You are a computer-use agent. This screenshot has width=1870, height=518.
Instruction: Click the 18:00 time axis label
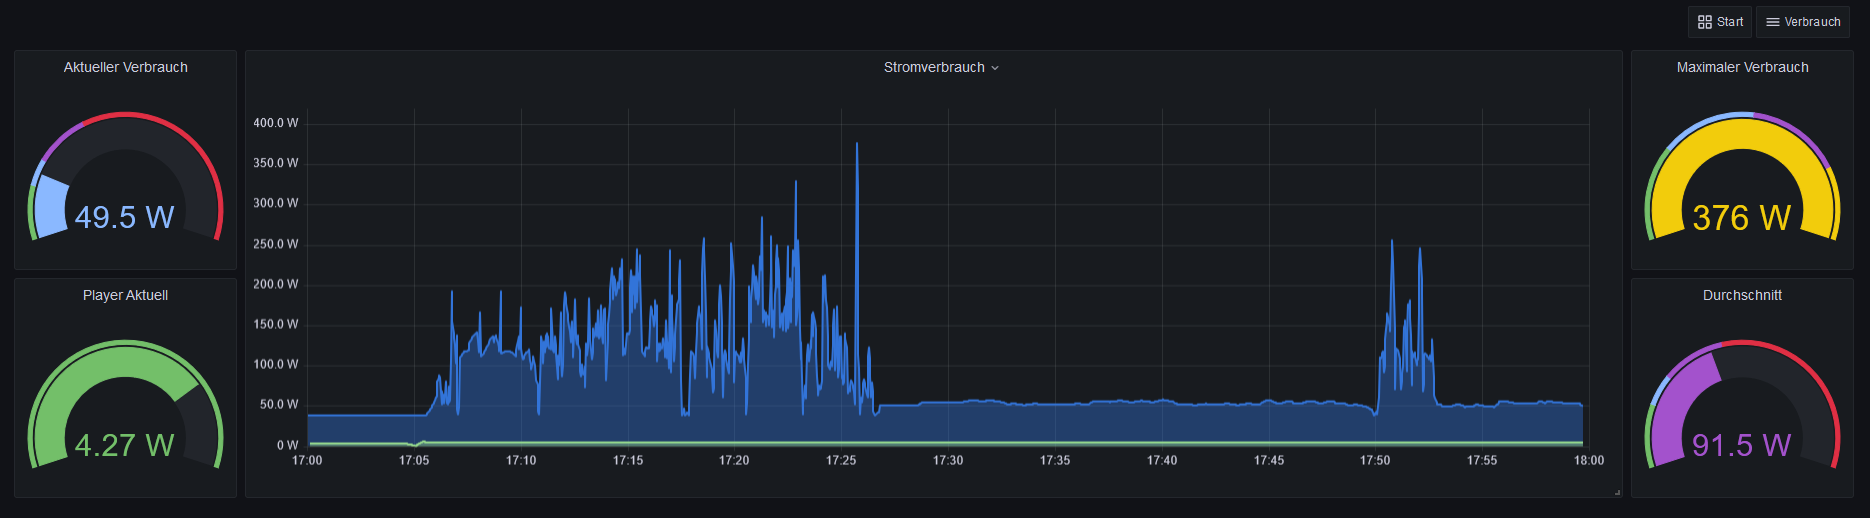click(x=1589, y=460)
